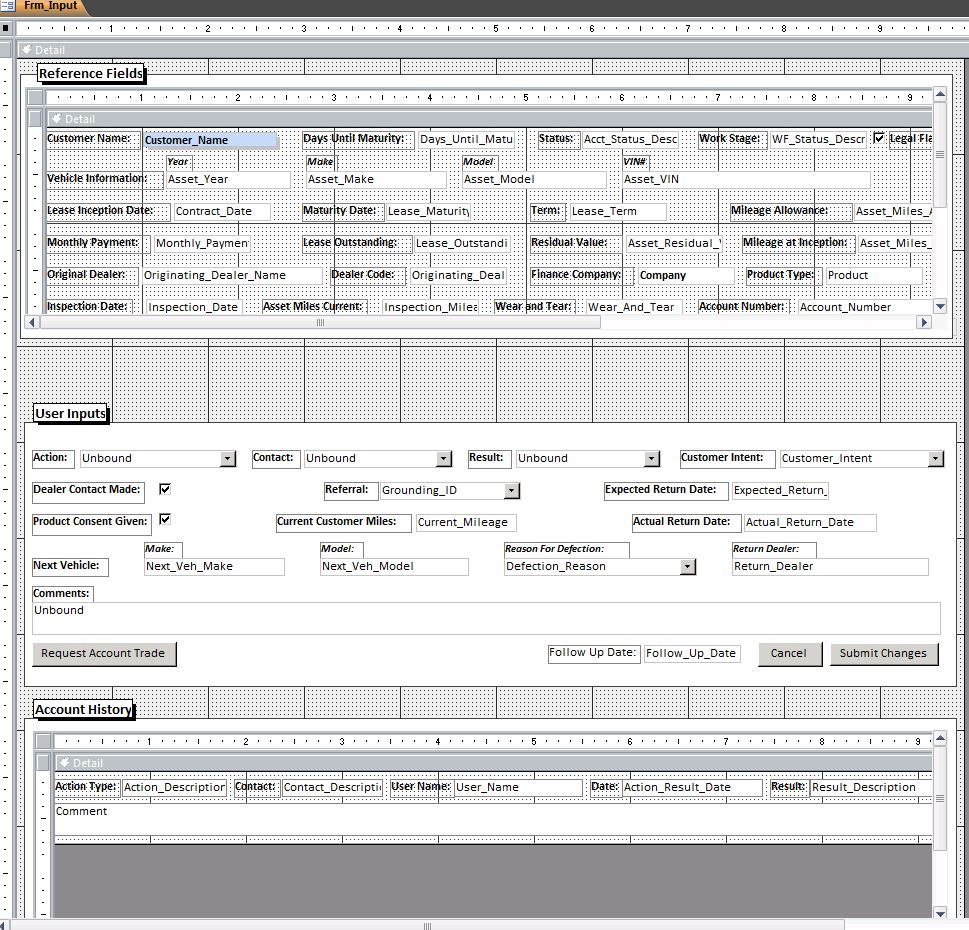Viewport: 969px width, 930px height.
Task: Click the Reference Fields subform selector square
Action: [36, 98]
